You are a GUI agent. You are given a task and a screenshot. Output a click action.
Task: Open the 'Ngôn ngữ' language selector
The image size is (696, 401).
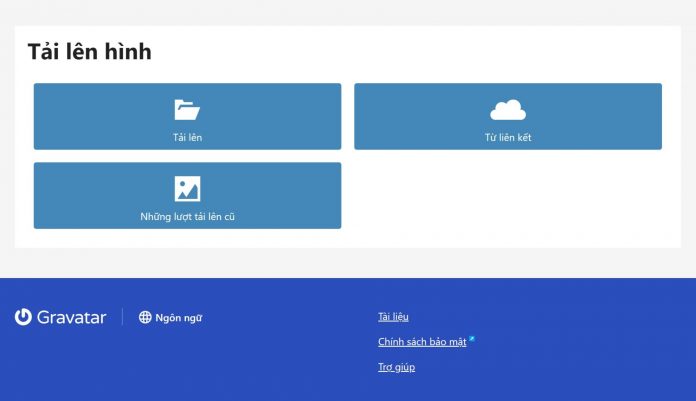pyautogui.click(x=178, y=317)
